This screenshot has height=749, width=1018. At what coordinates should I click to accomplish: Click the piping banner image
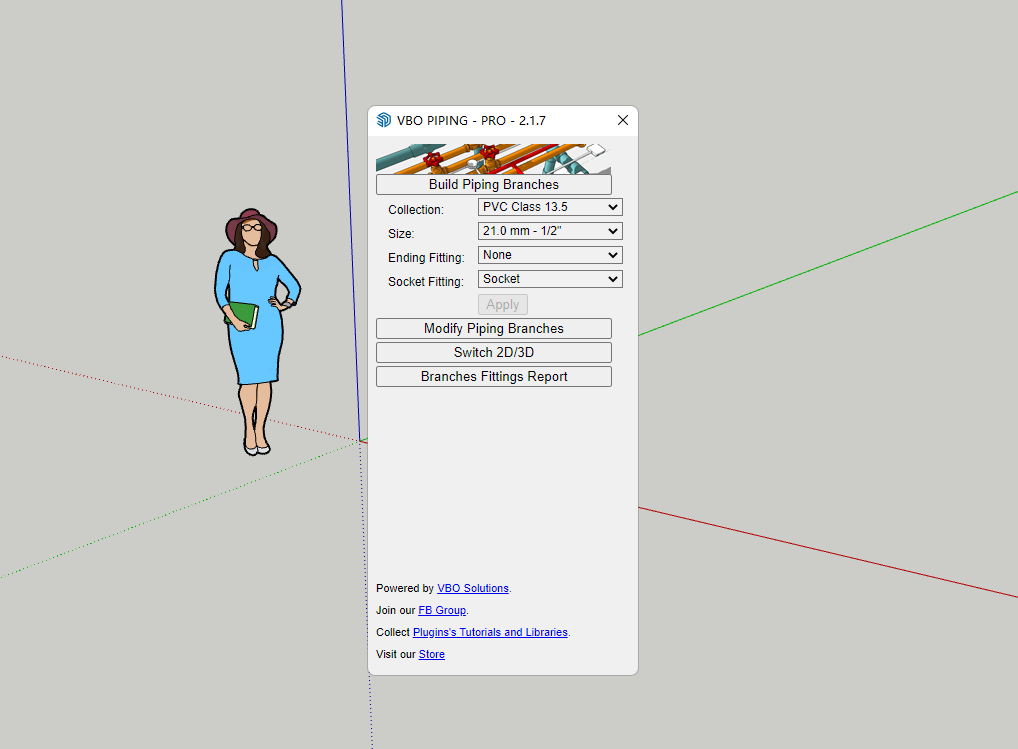click(x=493, y=158)
